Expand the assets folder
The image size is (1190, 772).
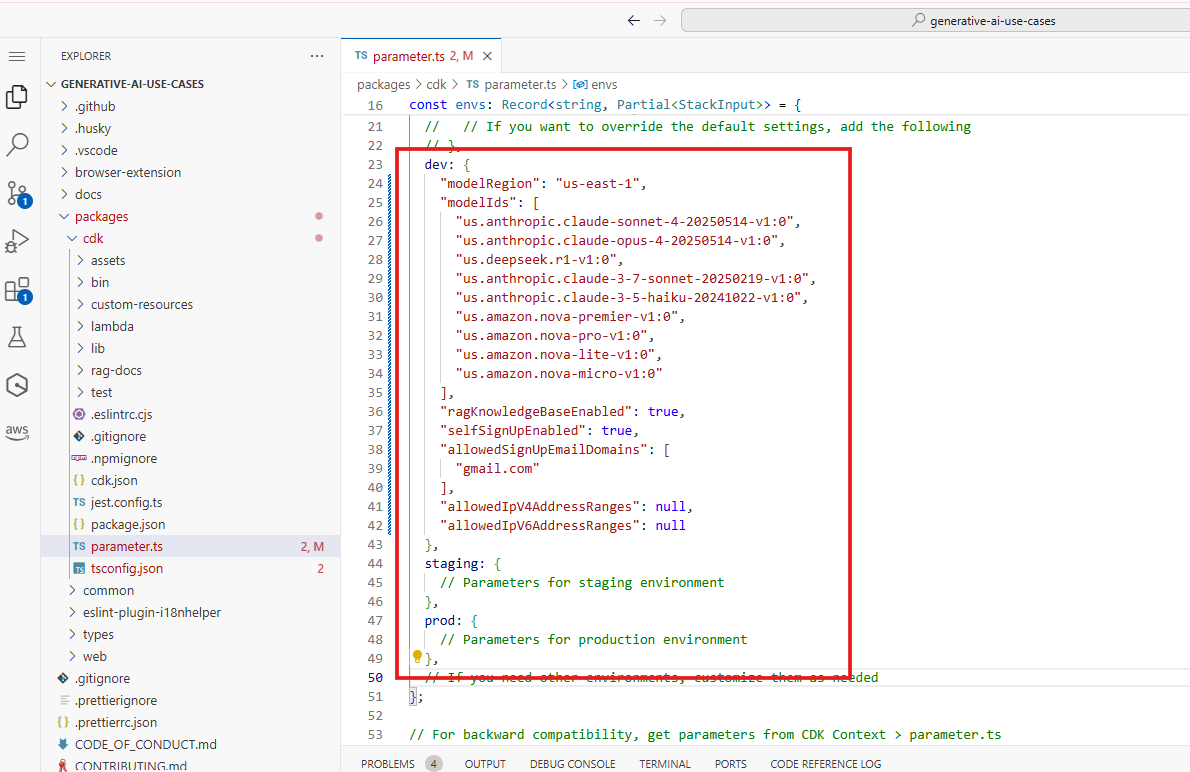pos(190,260)
